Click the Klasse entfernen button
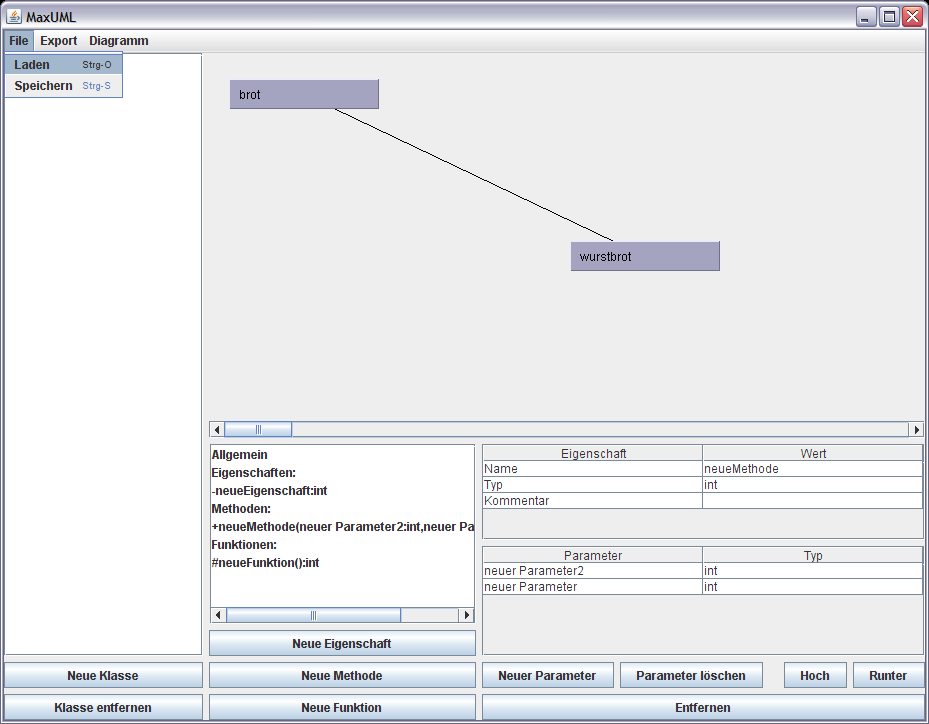Image resolution: width=929 pixels, height=724 pixels. tap(103, 708)
